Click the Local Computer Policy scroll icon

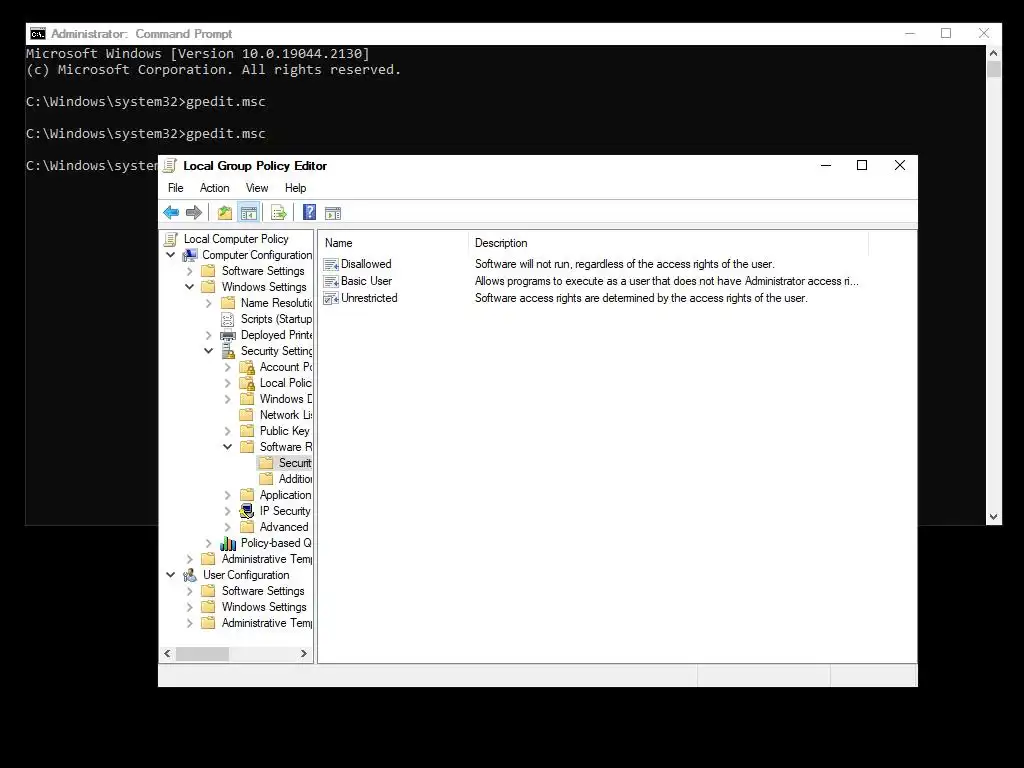tap(171, 239)
